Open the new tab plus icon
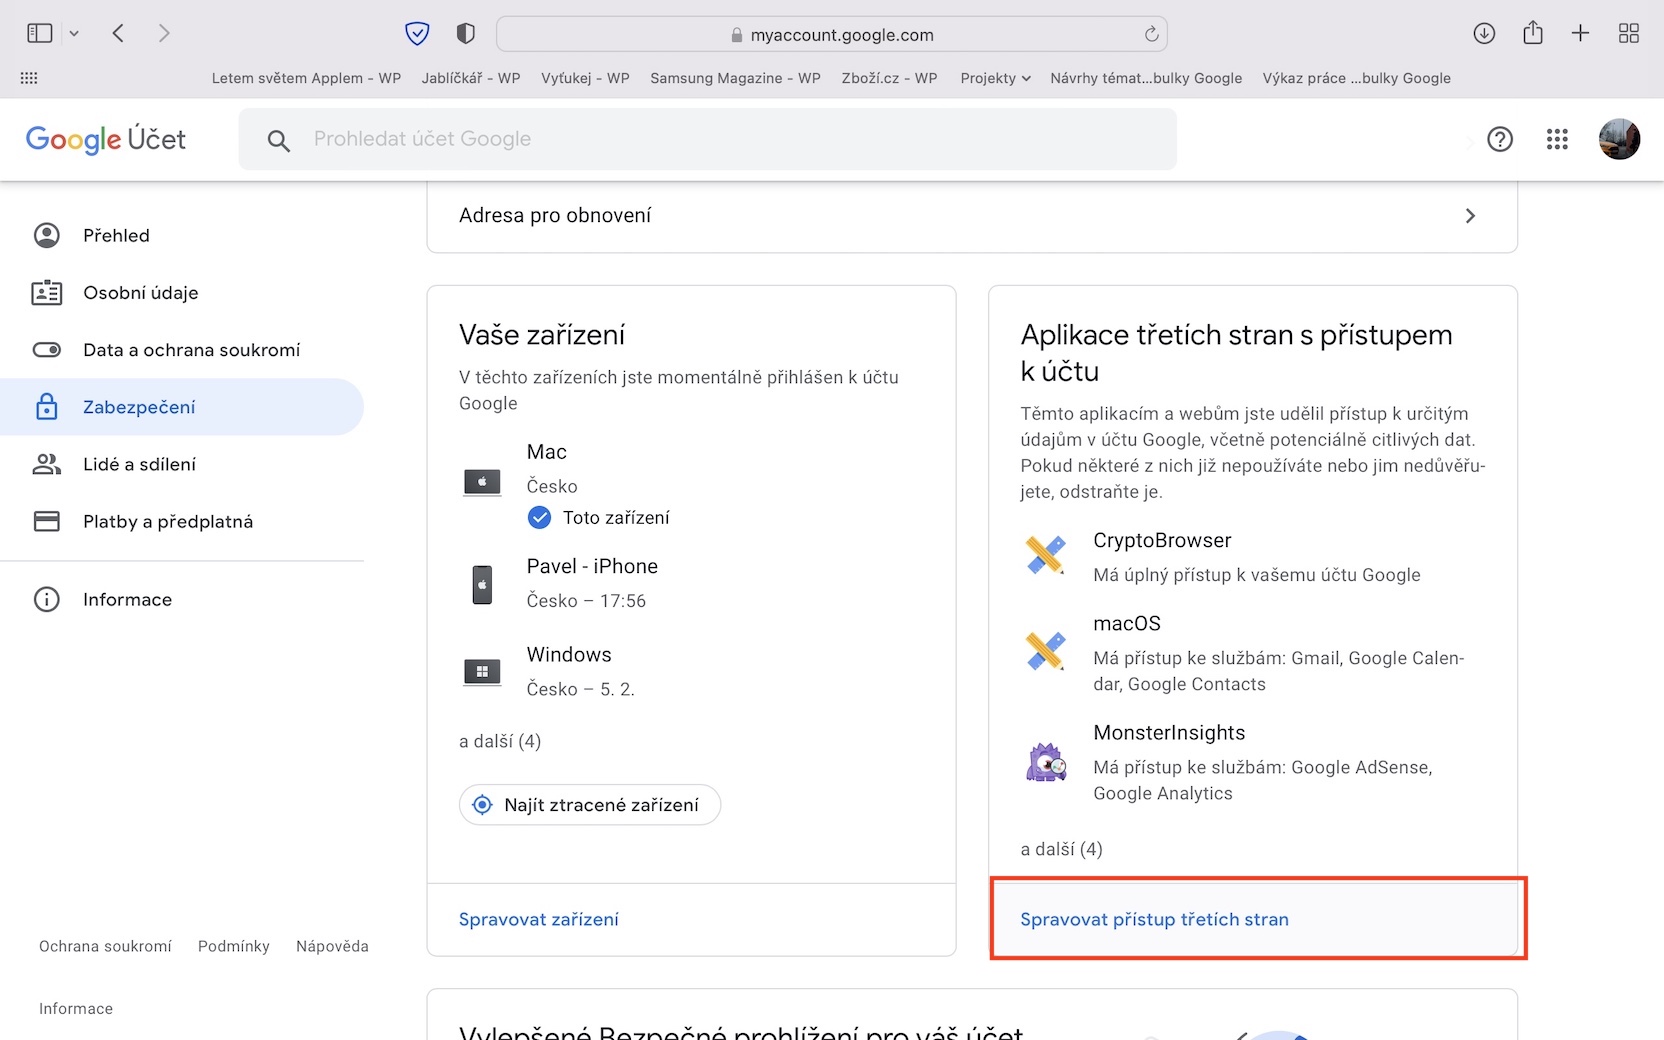The image size is (1664, 1040). (x=1580, y=34)
